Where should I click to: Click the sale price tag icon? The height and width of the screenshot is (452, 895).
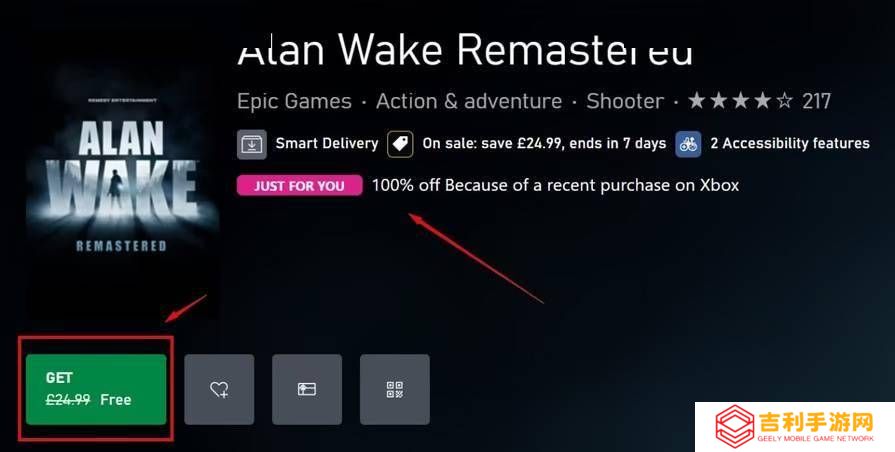[401, 144]
